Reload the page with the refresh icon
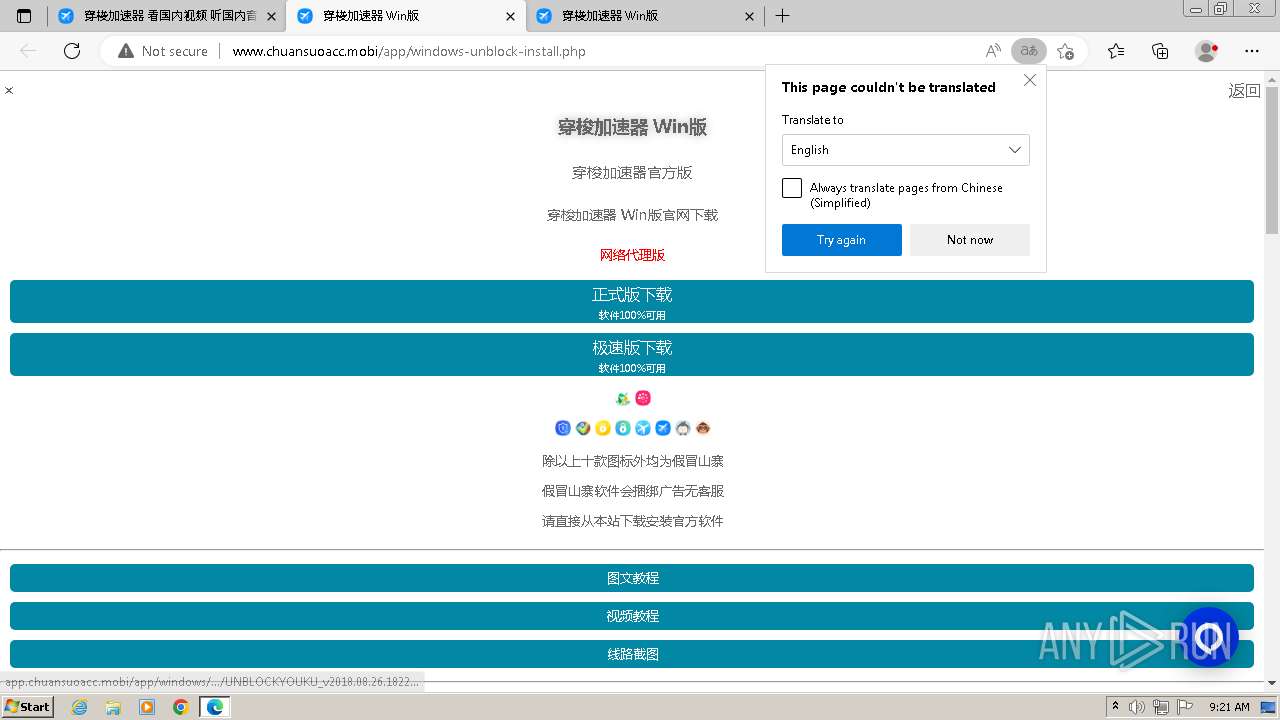 click(x=72, y=51)
